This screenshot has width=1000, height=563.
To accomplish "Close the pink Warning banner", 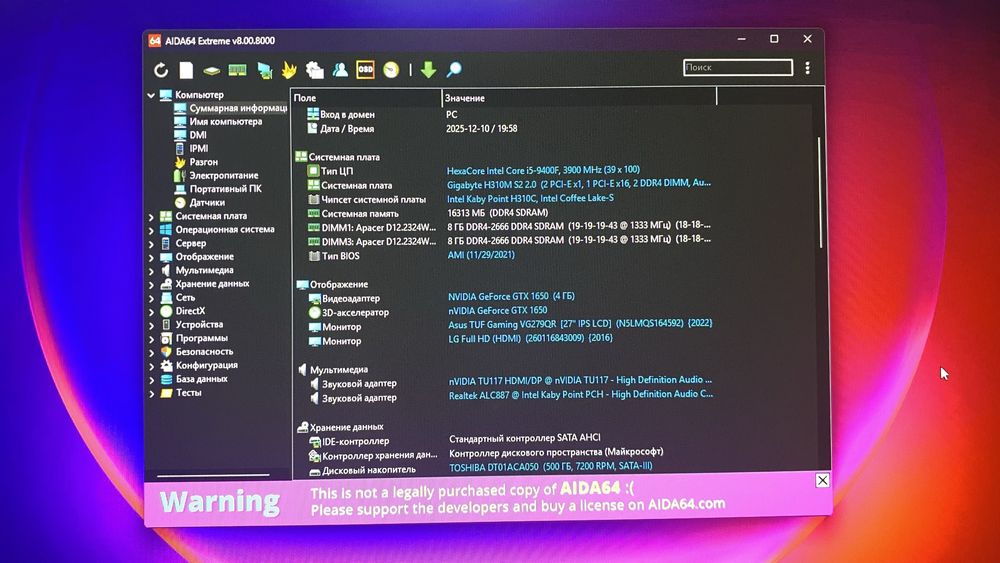I will tap(822, 480).
